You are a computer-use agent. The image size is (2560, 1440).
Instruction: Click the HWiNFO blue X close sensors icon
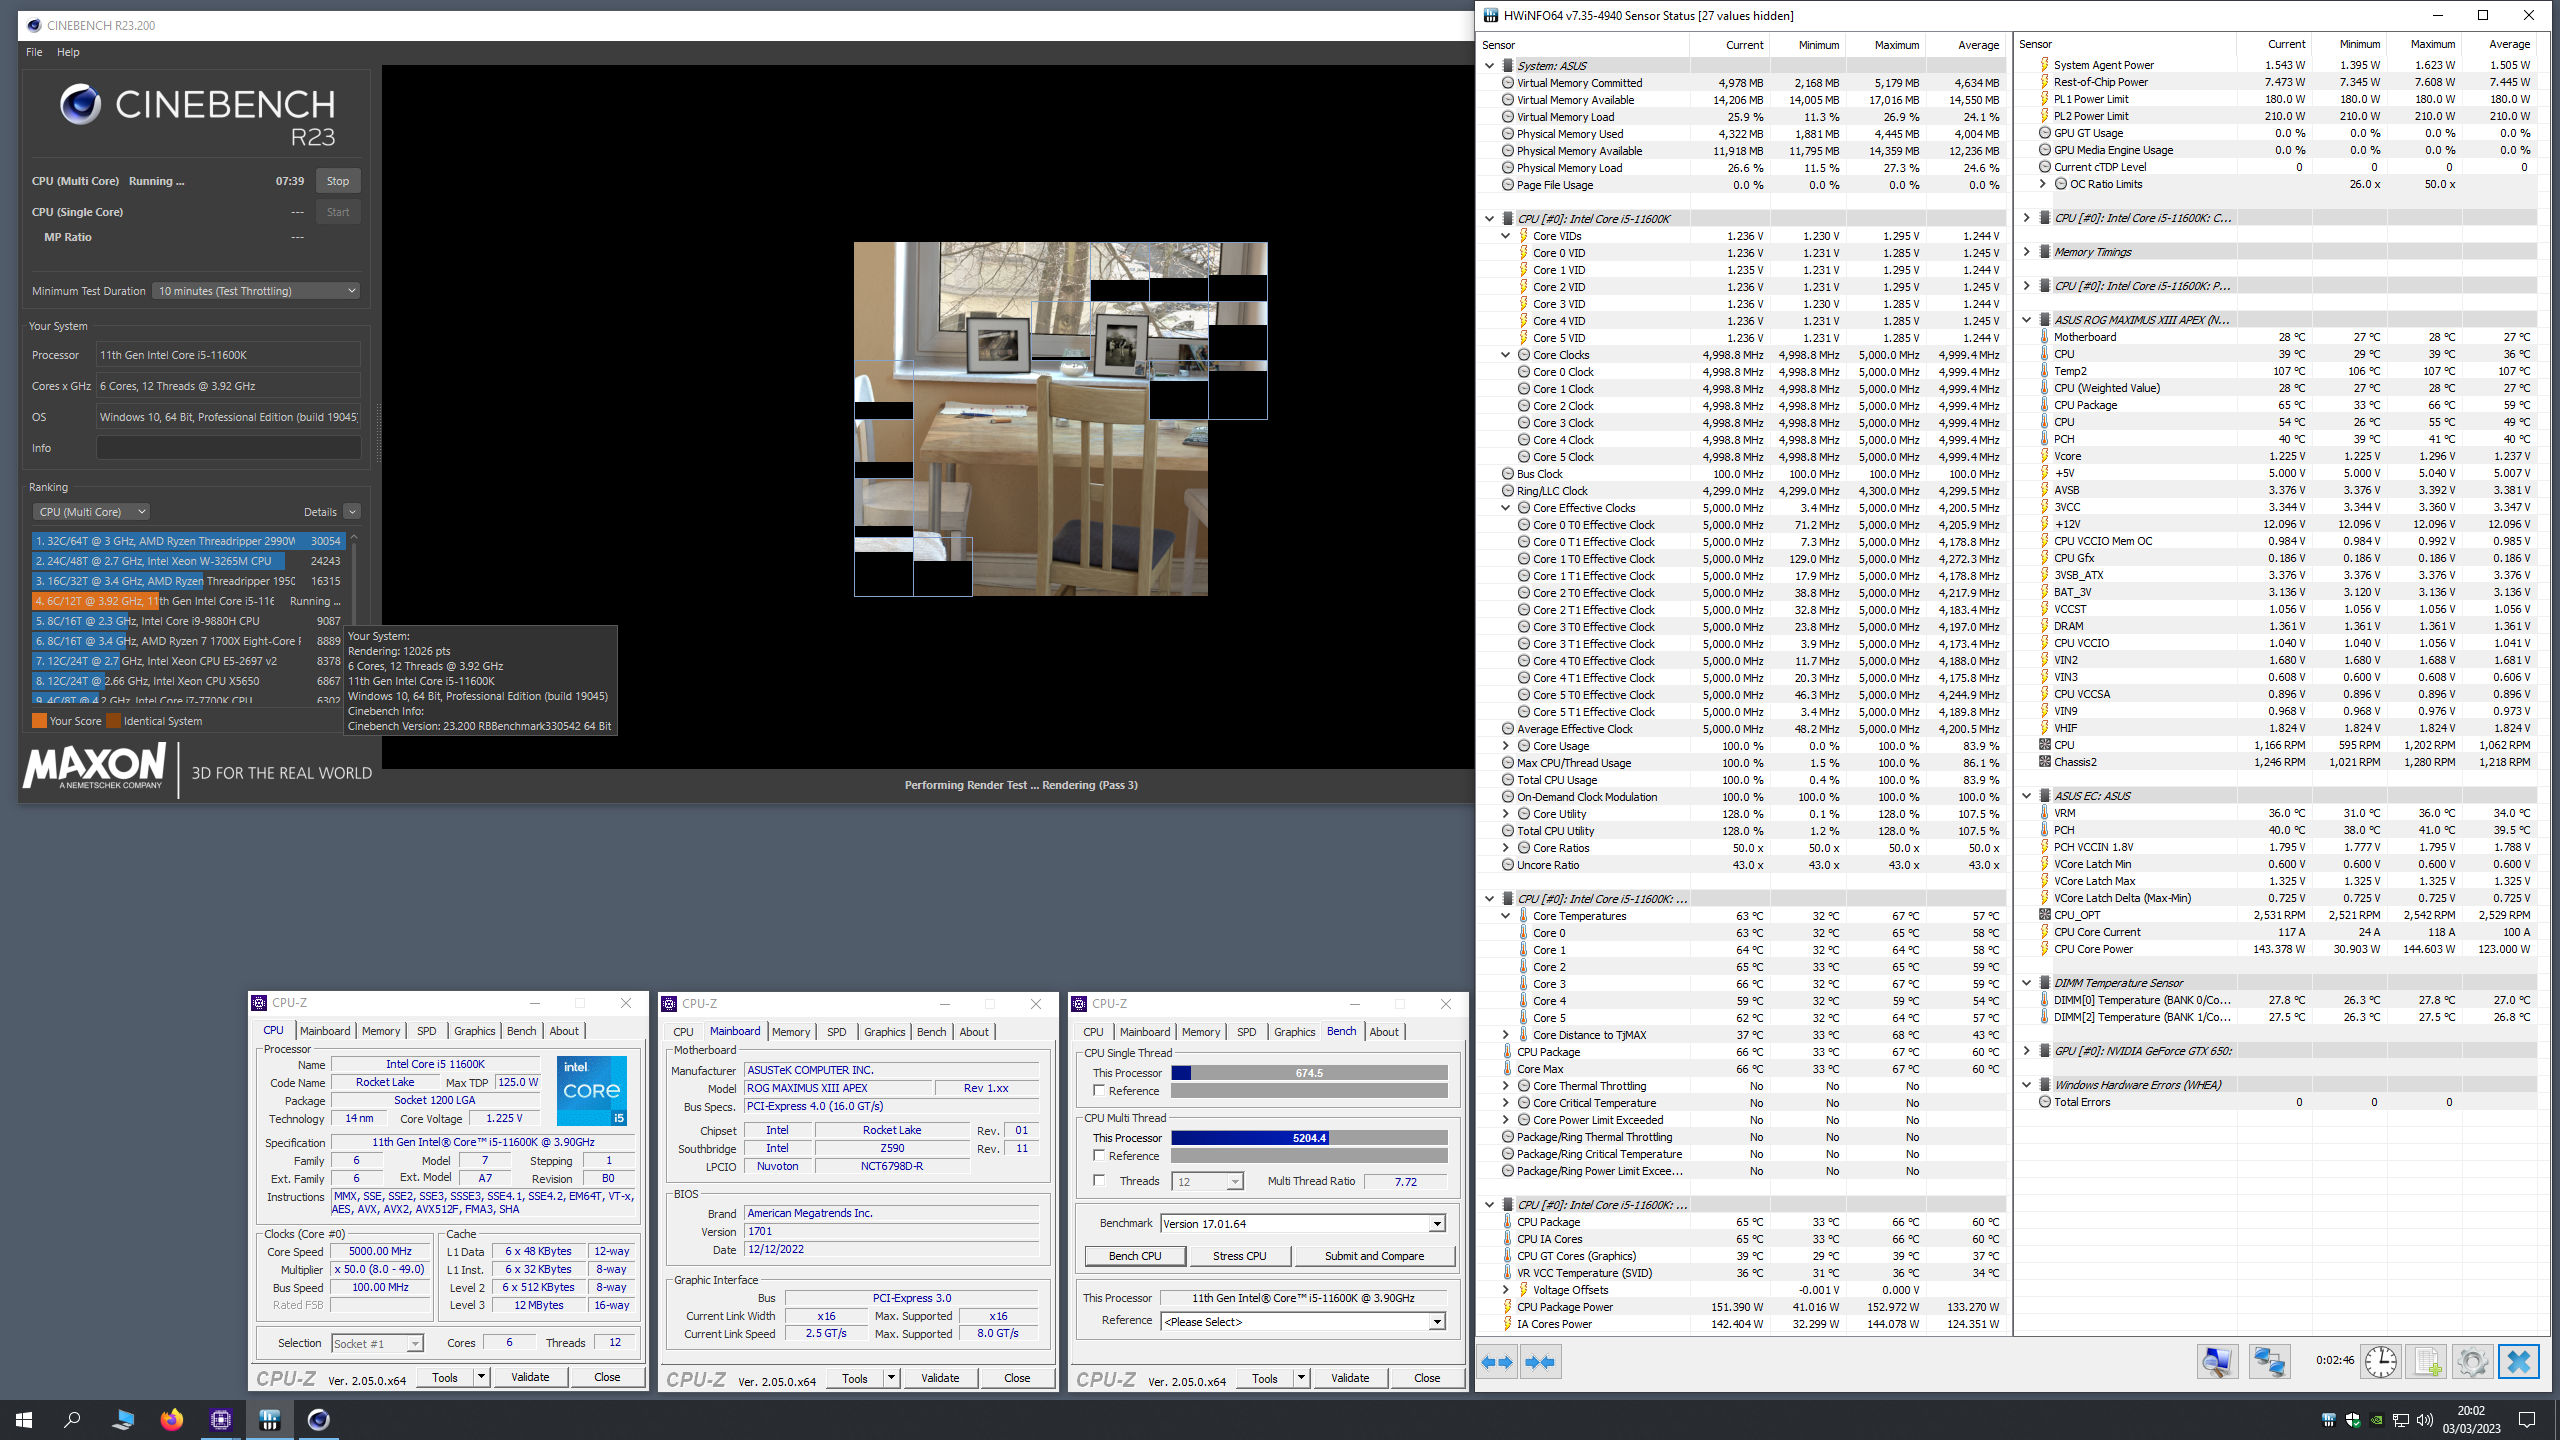[2518, 1362]
